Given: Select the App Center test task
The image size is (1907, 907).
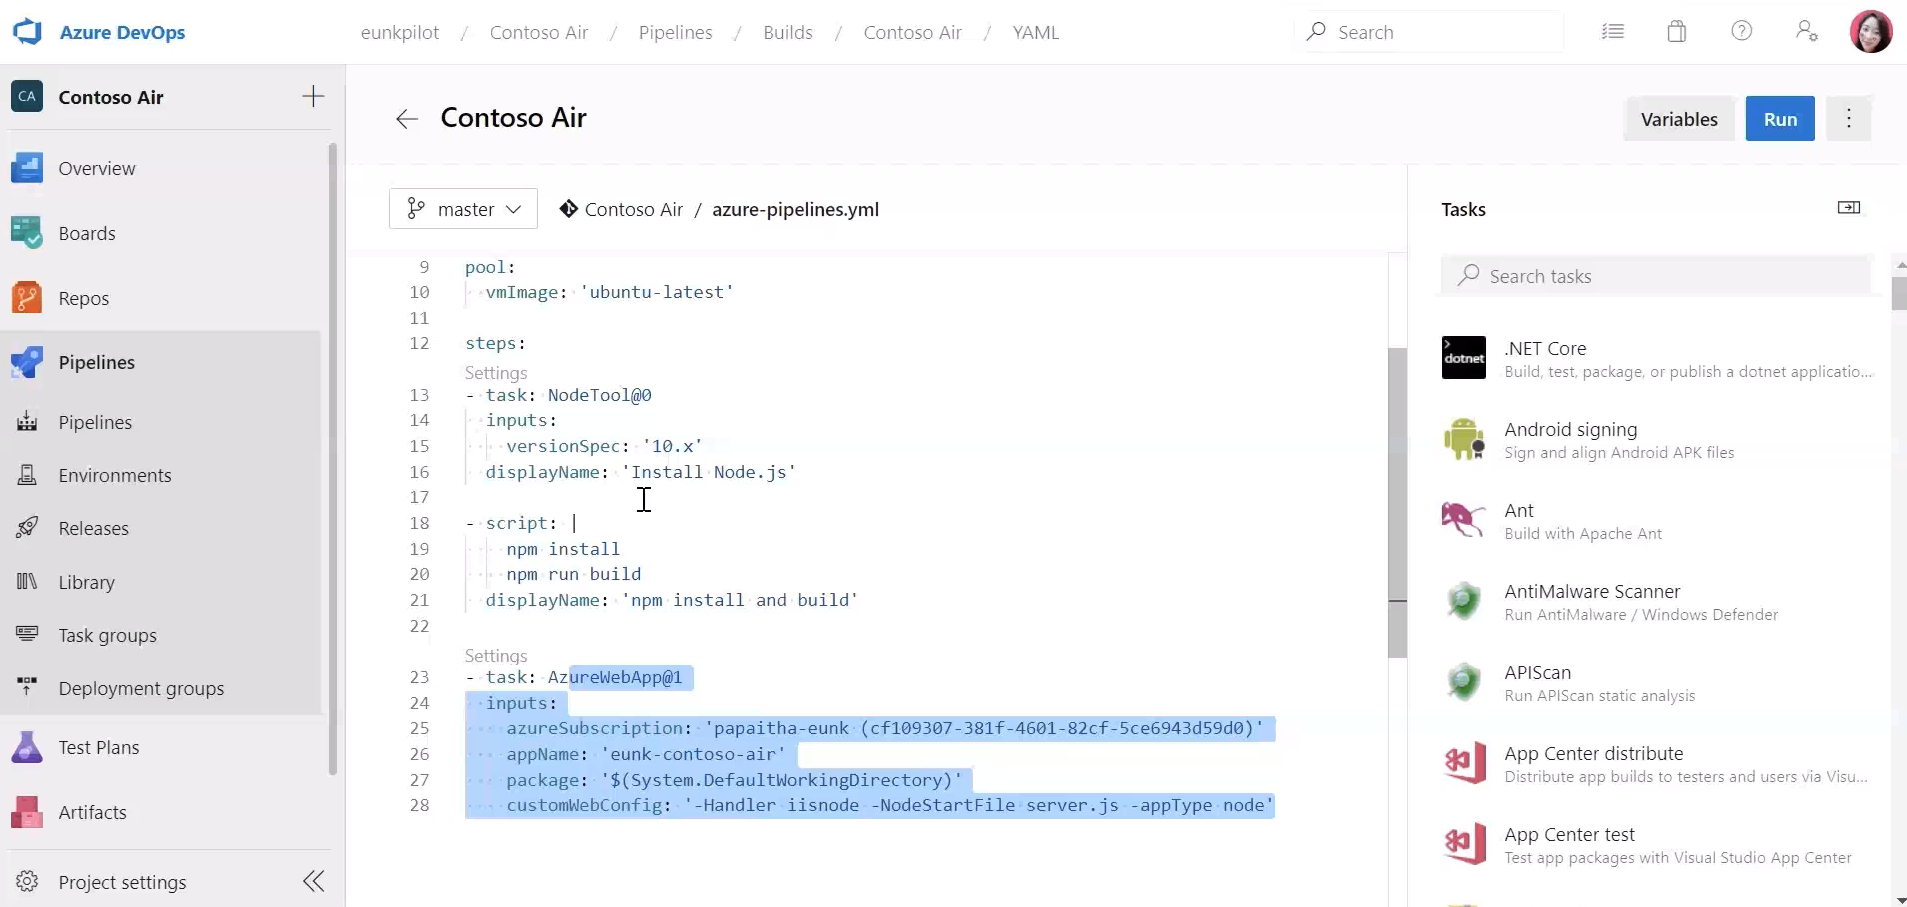Looking at the screenshot, I should click(x=1657, y=845).
